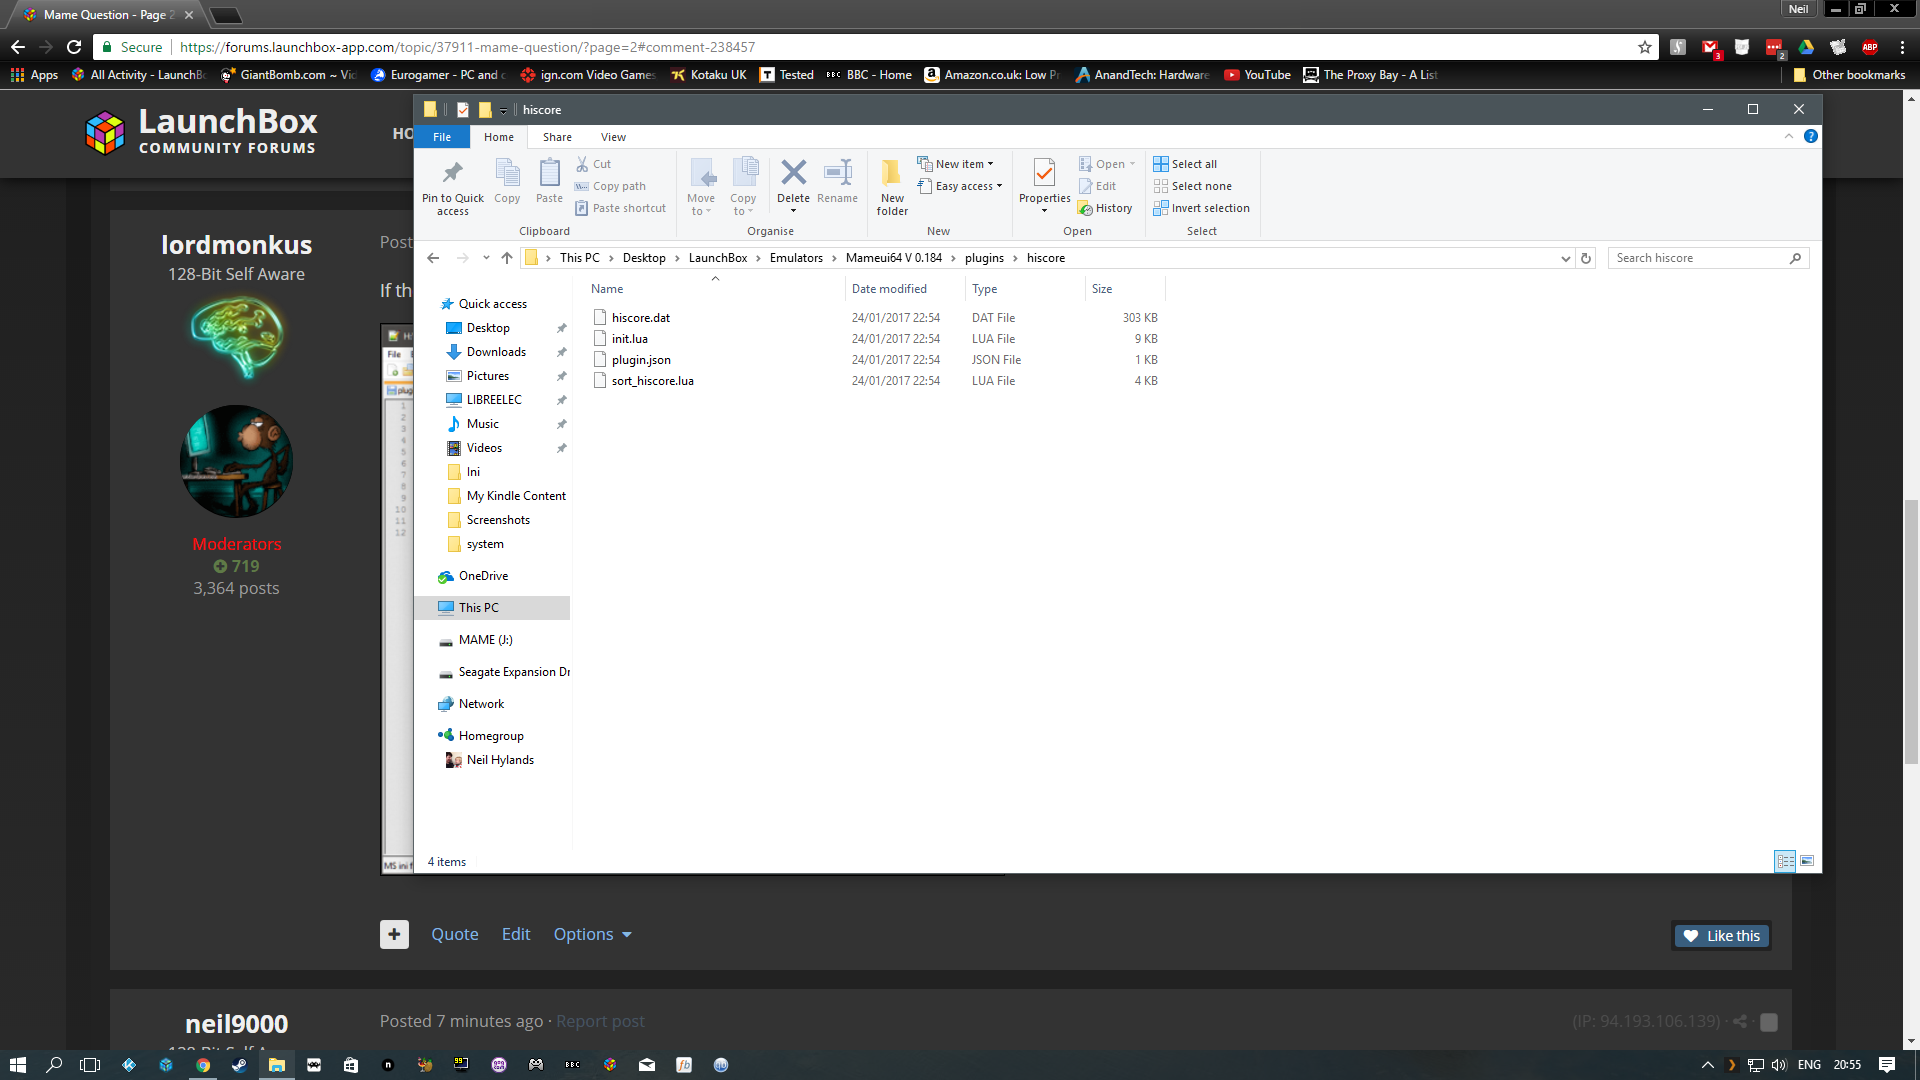Click Emulators in the address path

pyautogui.click(x=796, y=258)
